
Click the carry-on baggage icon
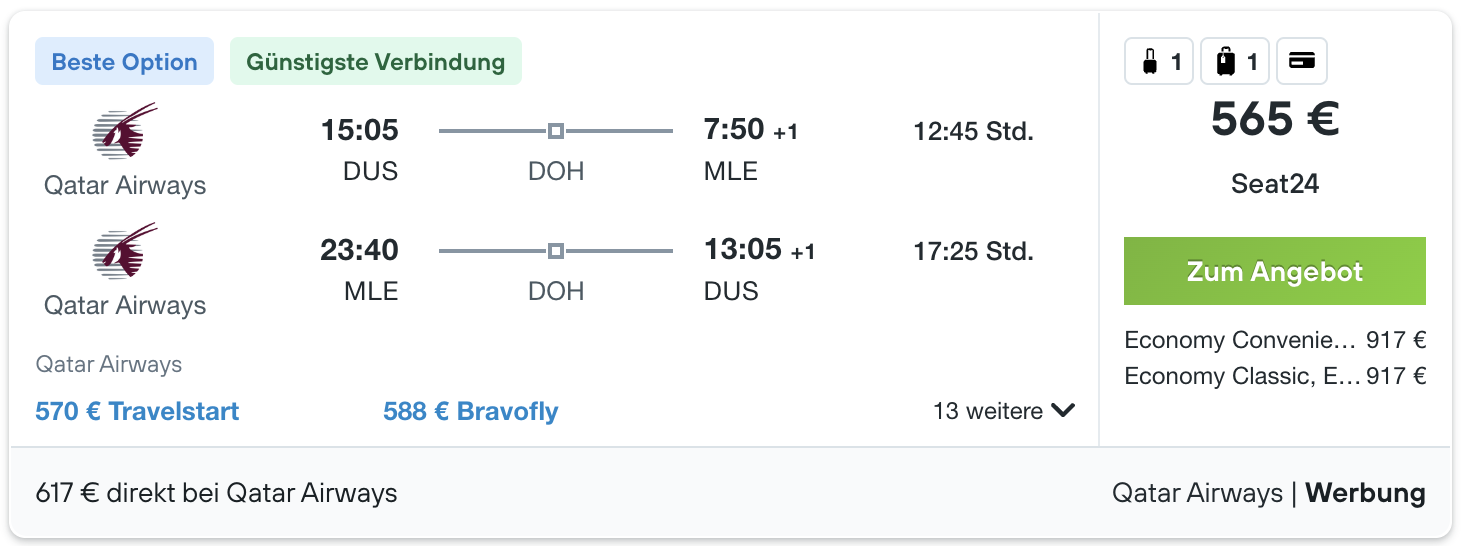(x=1150, y=62)
